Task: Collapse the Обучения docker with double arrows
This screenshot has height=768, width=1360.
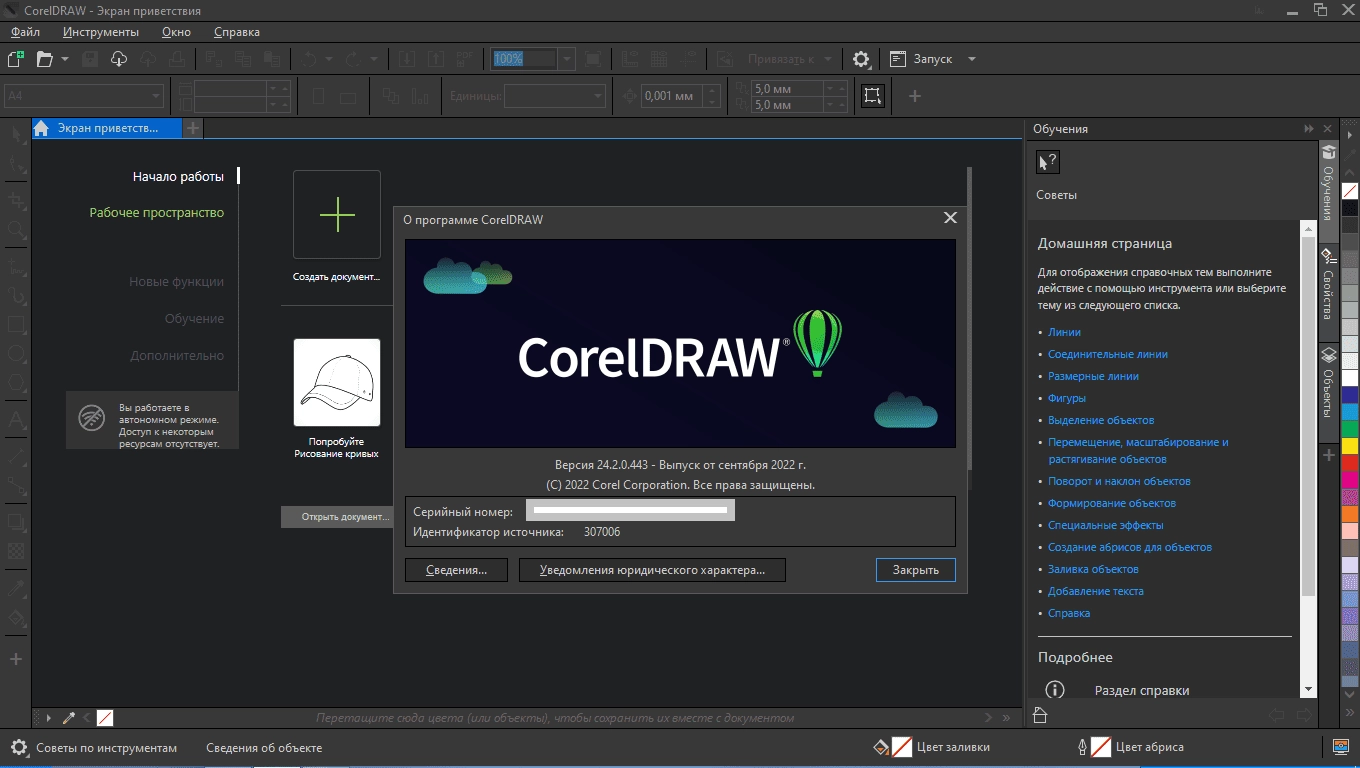Action: 1308,129
